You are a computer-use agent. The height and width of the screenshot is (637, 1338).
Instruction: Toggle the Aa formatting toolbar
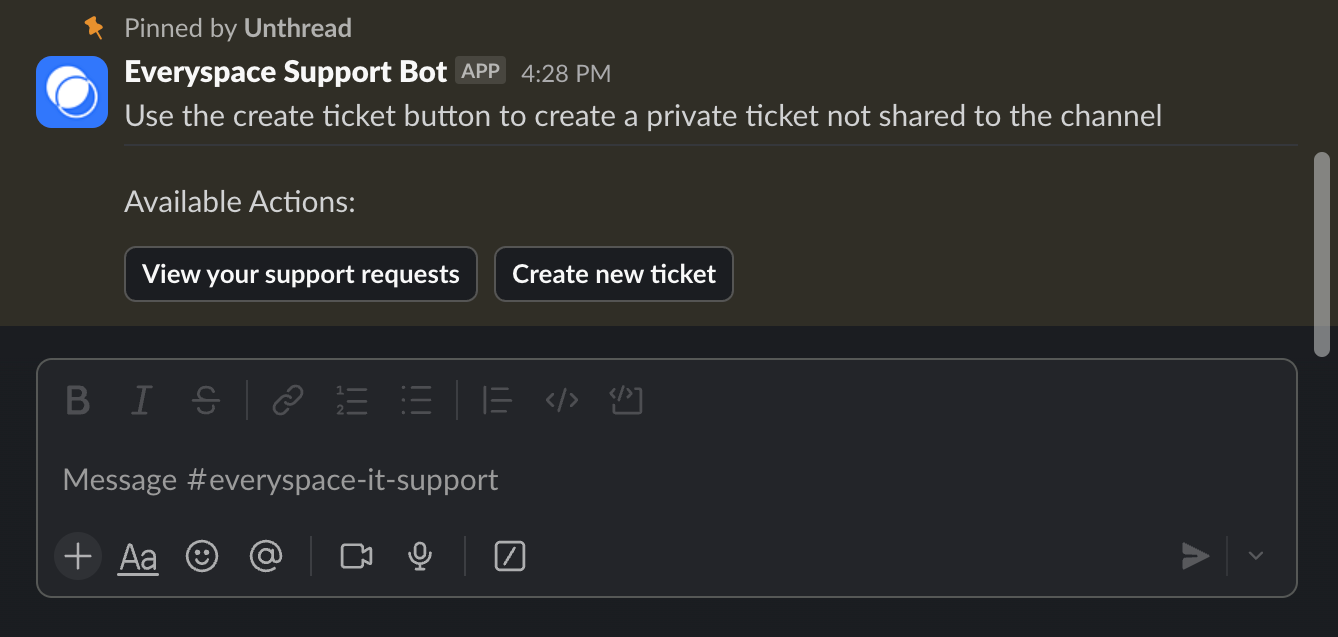point(137,556)
